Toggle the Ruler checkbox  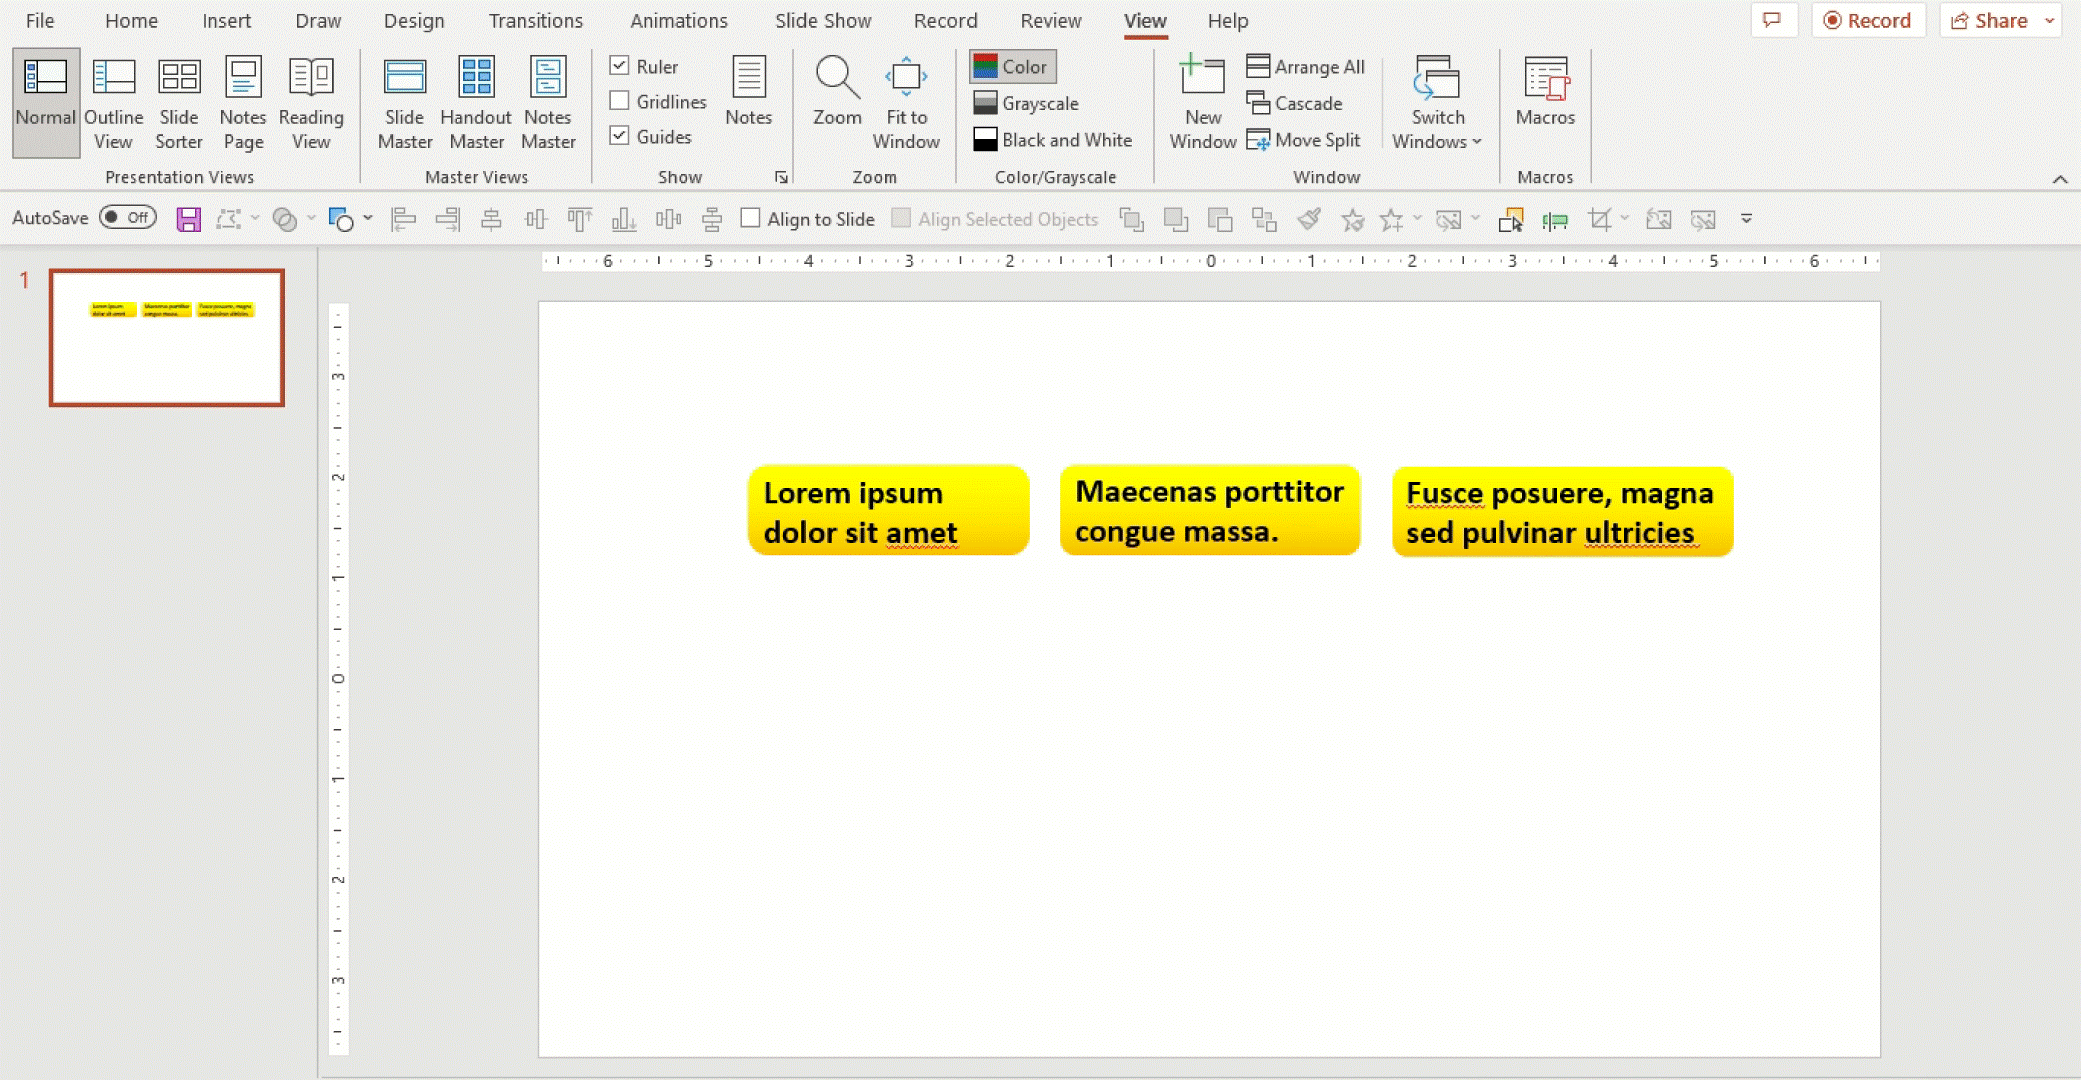pyautogui.click(x=620, y=66)
